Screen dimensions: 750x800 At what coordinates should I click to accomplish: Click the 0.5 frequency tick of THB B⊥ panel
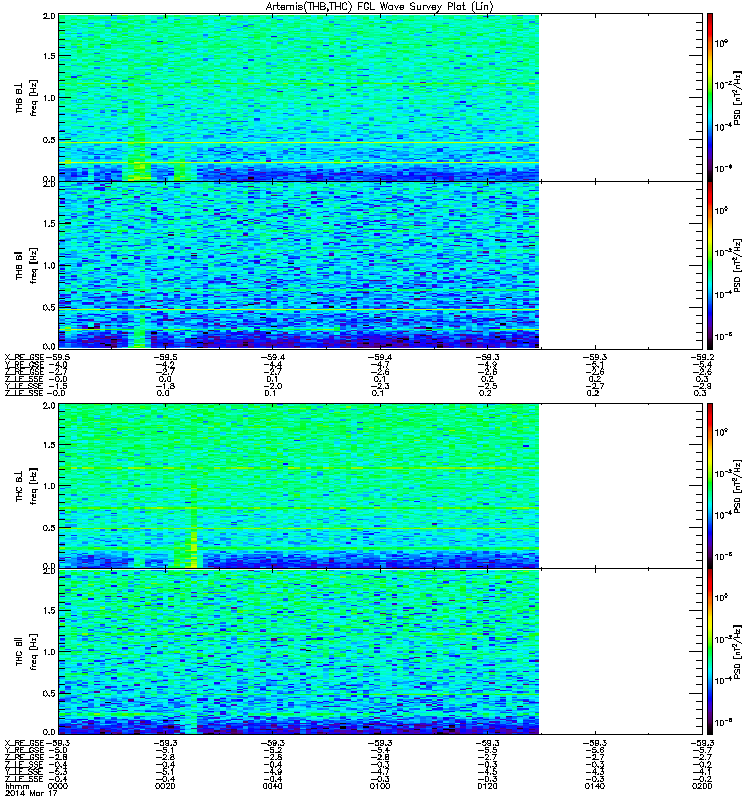click(49, 140)
